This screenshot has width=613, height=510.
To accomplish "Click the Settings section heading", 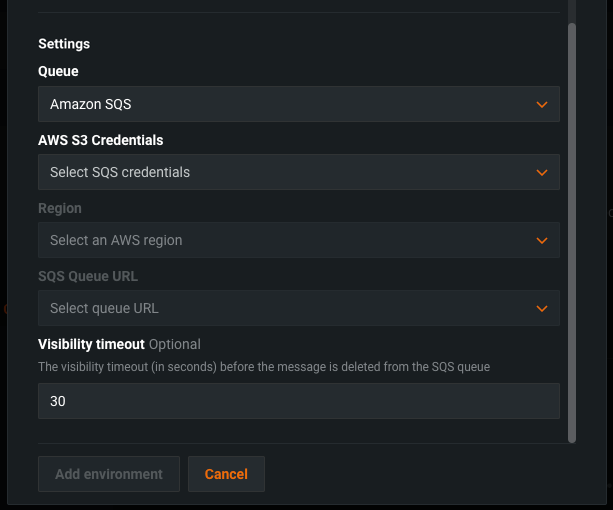I will coord(64,44).
